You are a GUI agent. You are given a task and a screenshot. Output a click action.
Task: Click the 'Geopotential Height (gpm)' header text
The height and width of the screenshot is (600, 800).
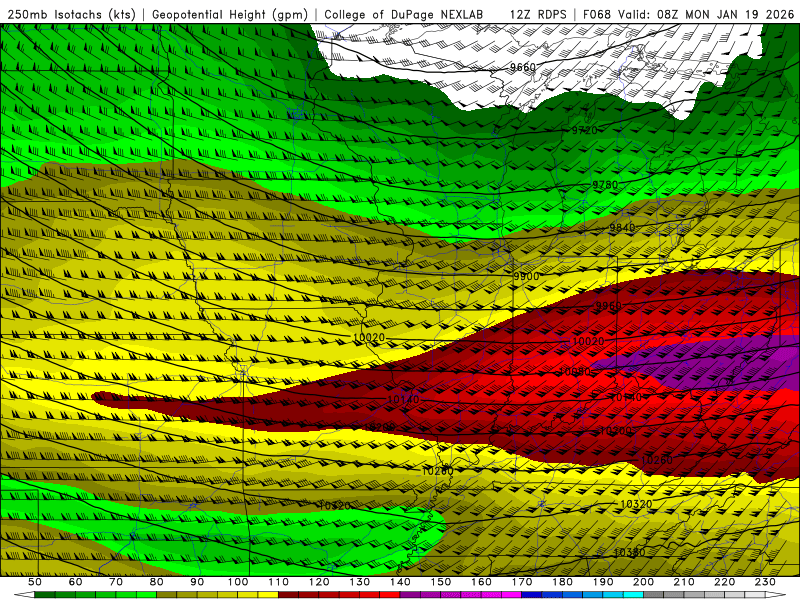coord(230,14)
